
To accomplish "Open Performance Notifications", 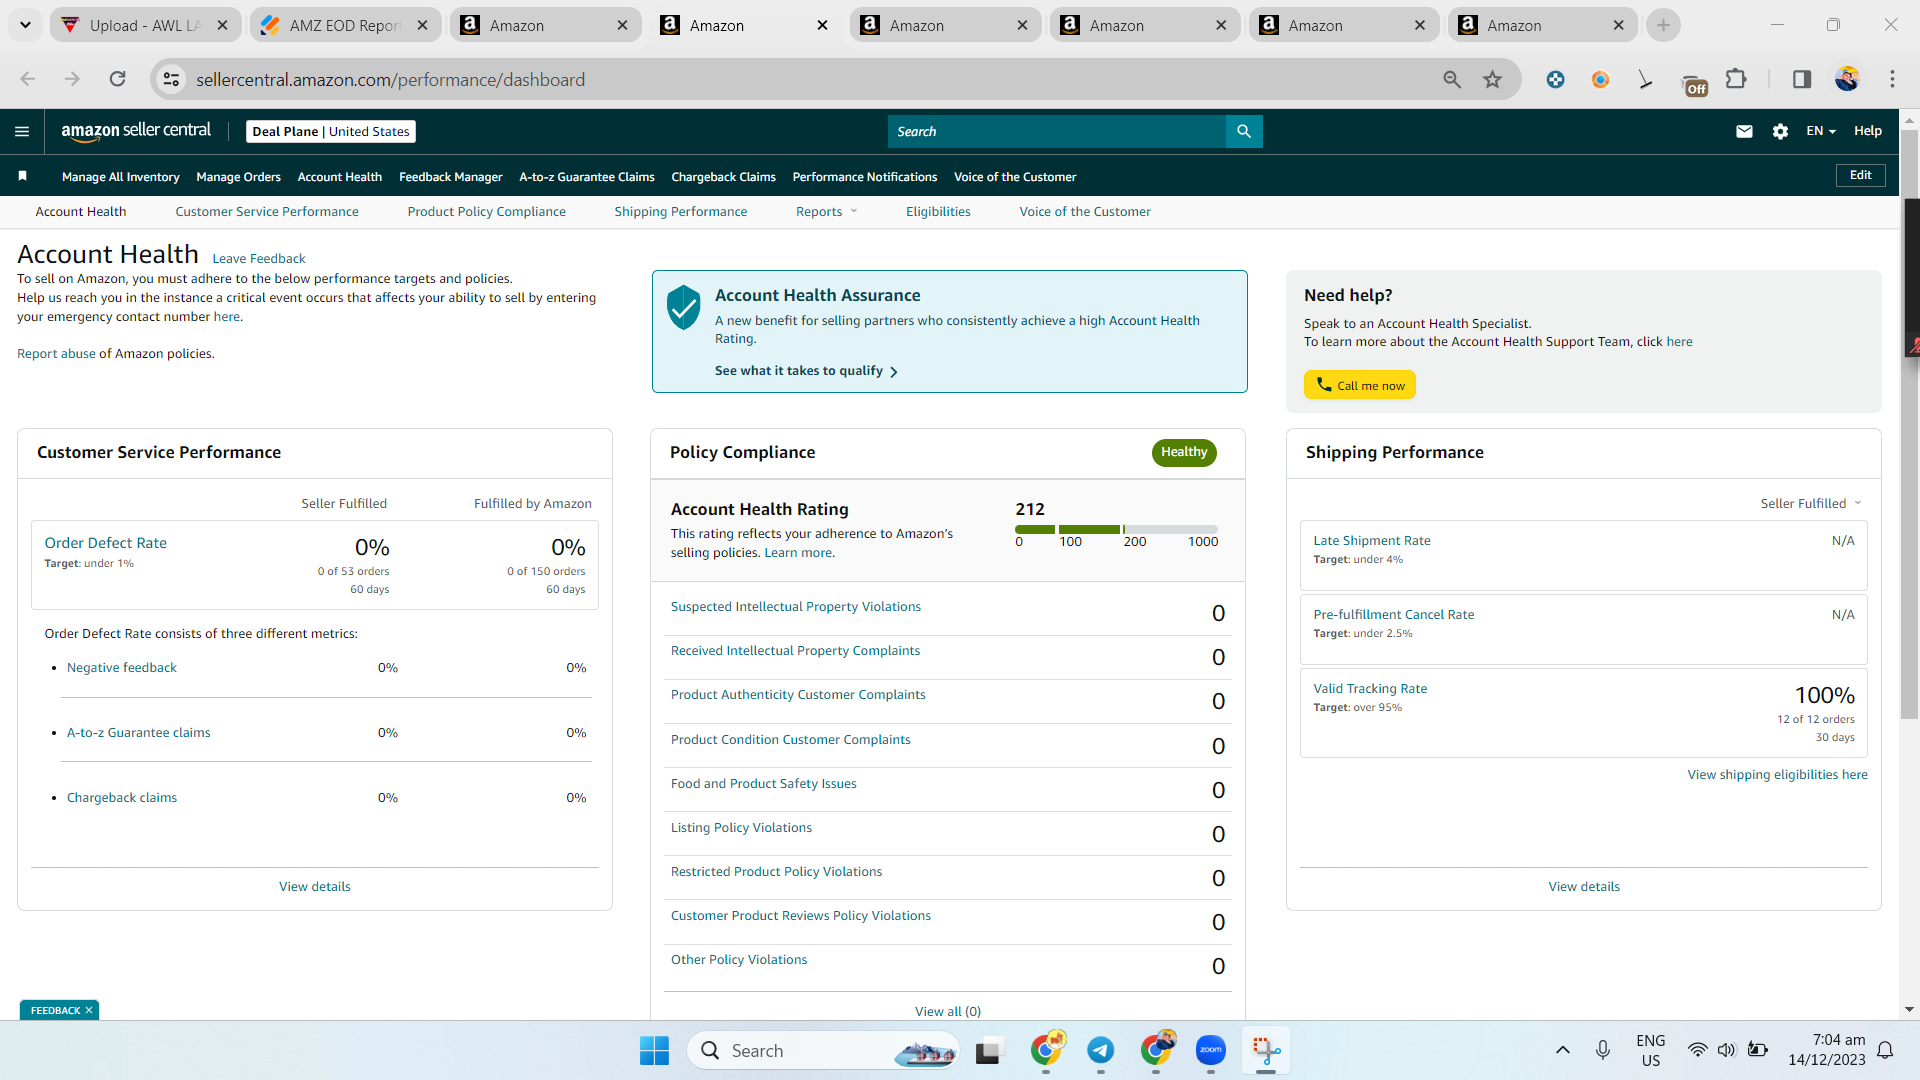I will (x=865, y=176).
